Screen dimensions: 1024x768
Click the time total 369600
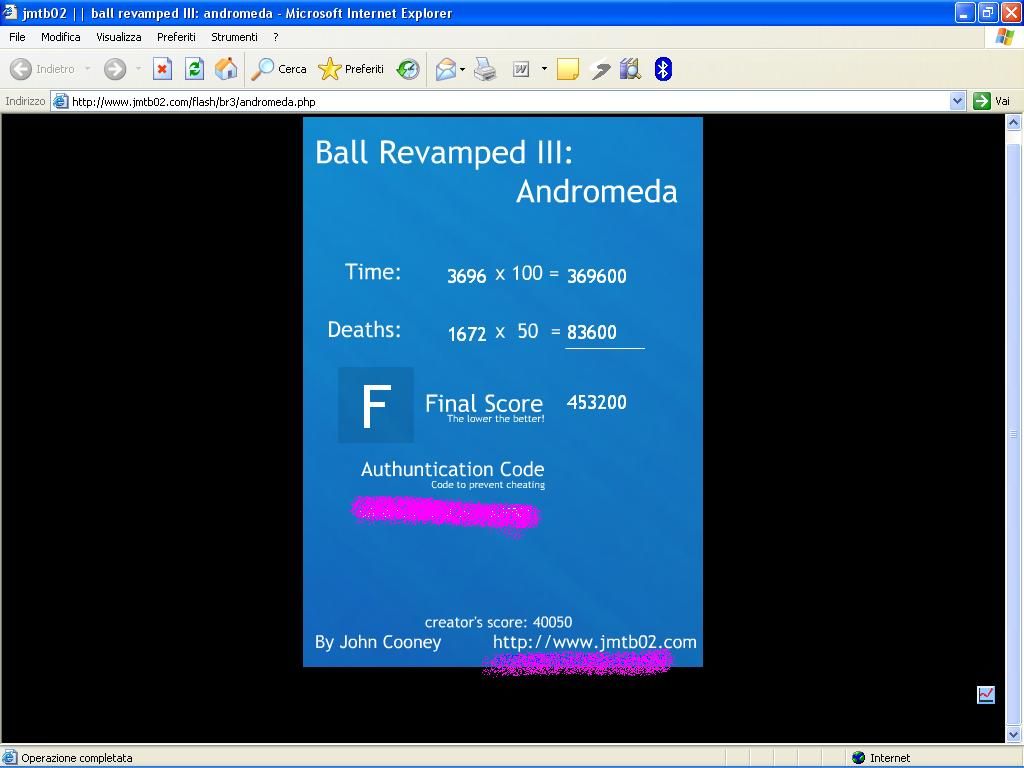(596, 276)
